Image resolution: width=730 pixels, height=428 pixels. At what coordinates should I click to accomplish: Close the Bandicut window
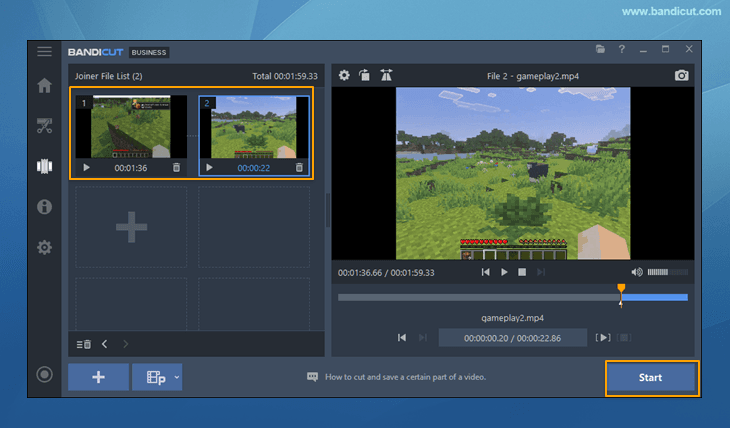pyautogui.click(x=689, y=49)
